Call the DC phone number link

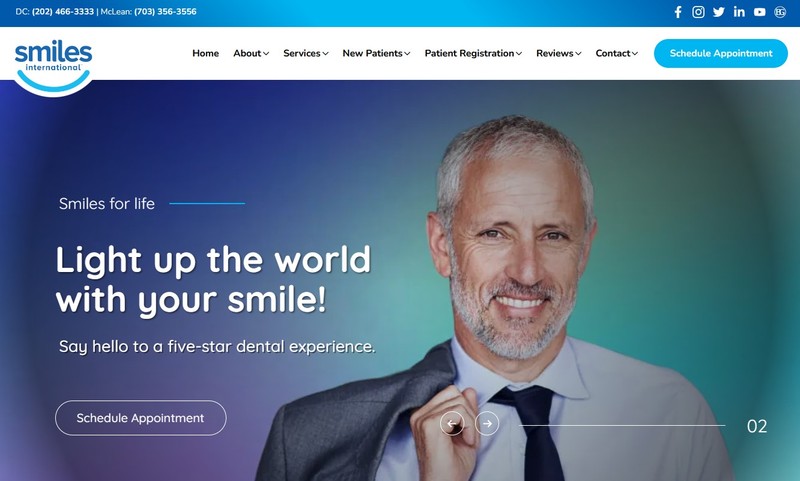[63, 11]
